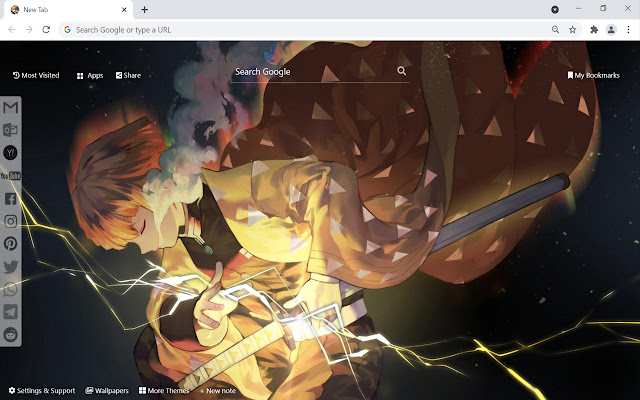This screenshot has width=640, height=400.
Task: Open Settings & Support
Action: [42, 391]
